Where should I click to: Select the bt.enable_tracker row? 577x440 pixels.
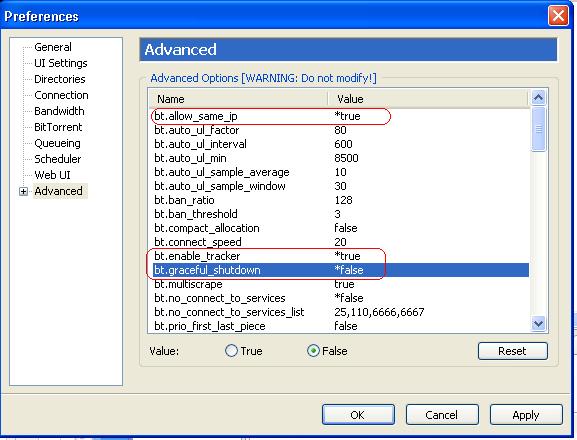pos(341,256)
